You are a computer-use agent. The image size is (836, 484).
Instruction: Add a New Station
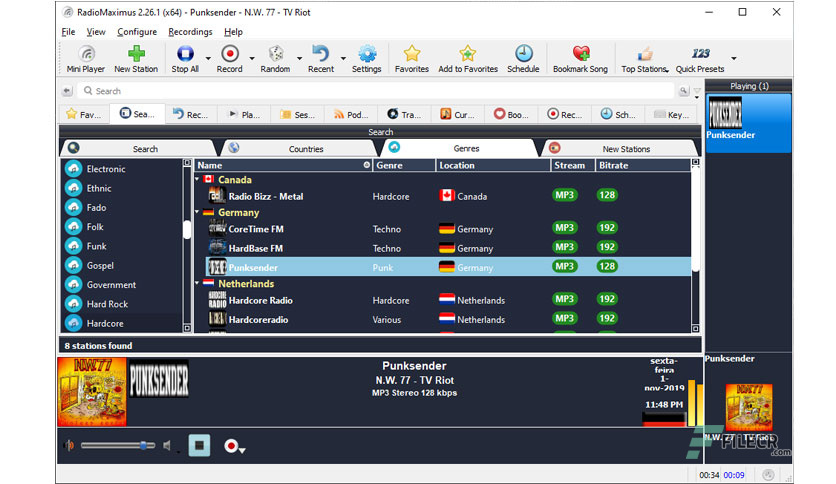(x=136, y=59)
